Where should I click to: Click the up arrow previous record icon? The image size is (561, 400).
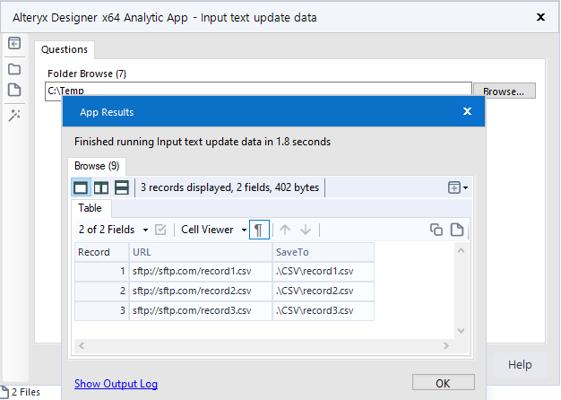(285, 230)
